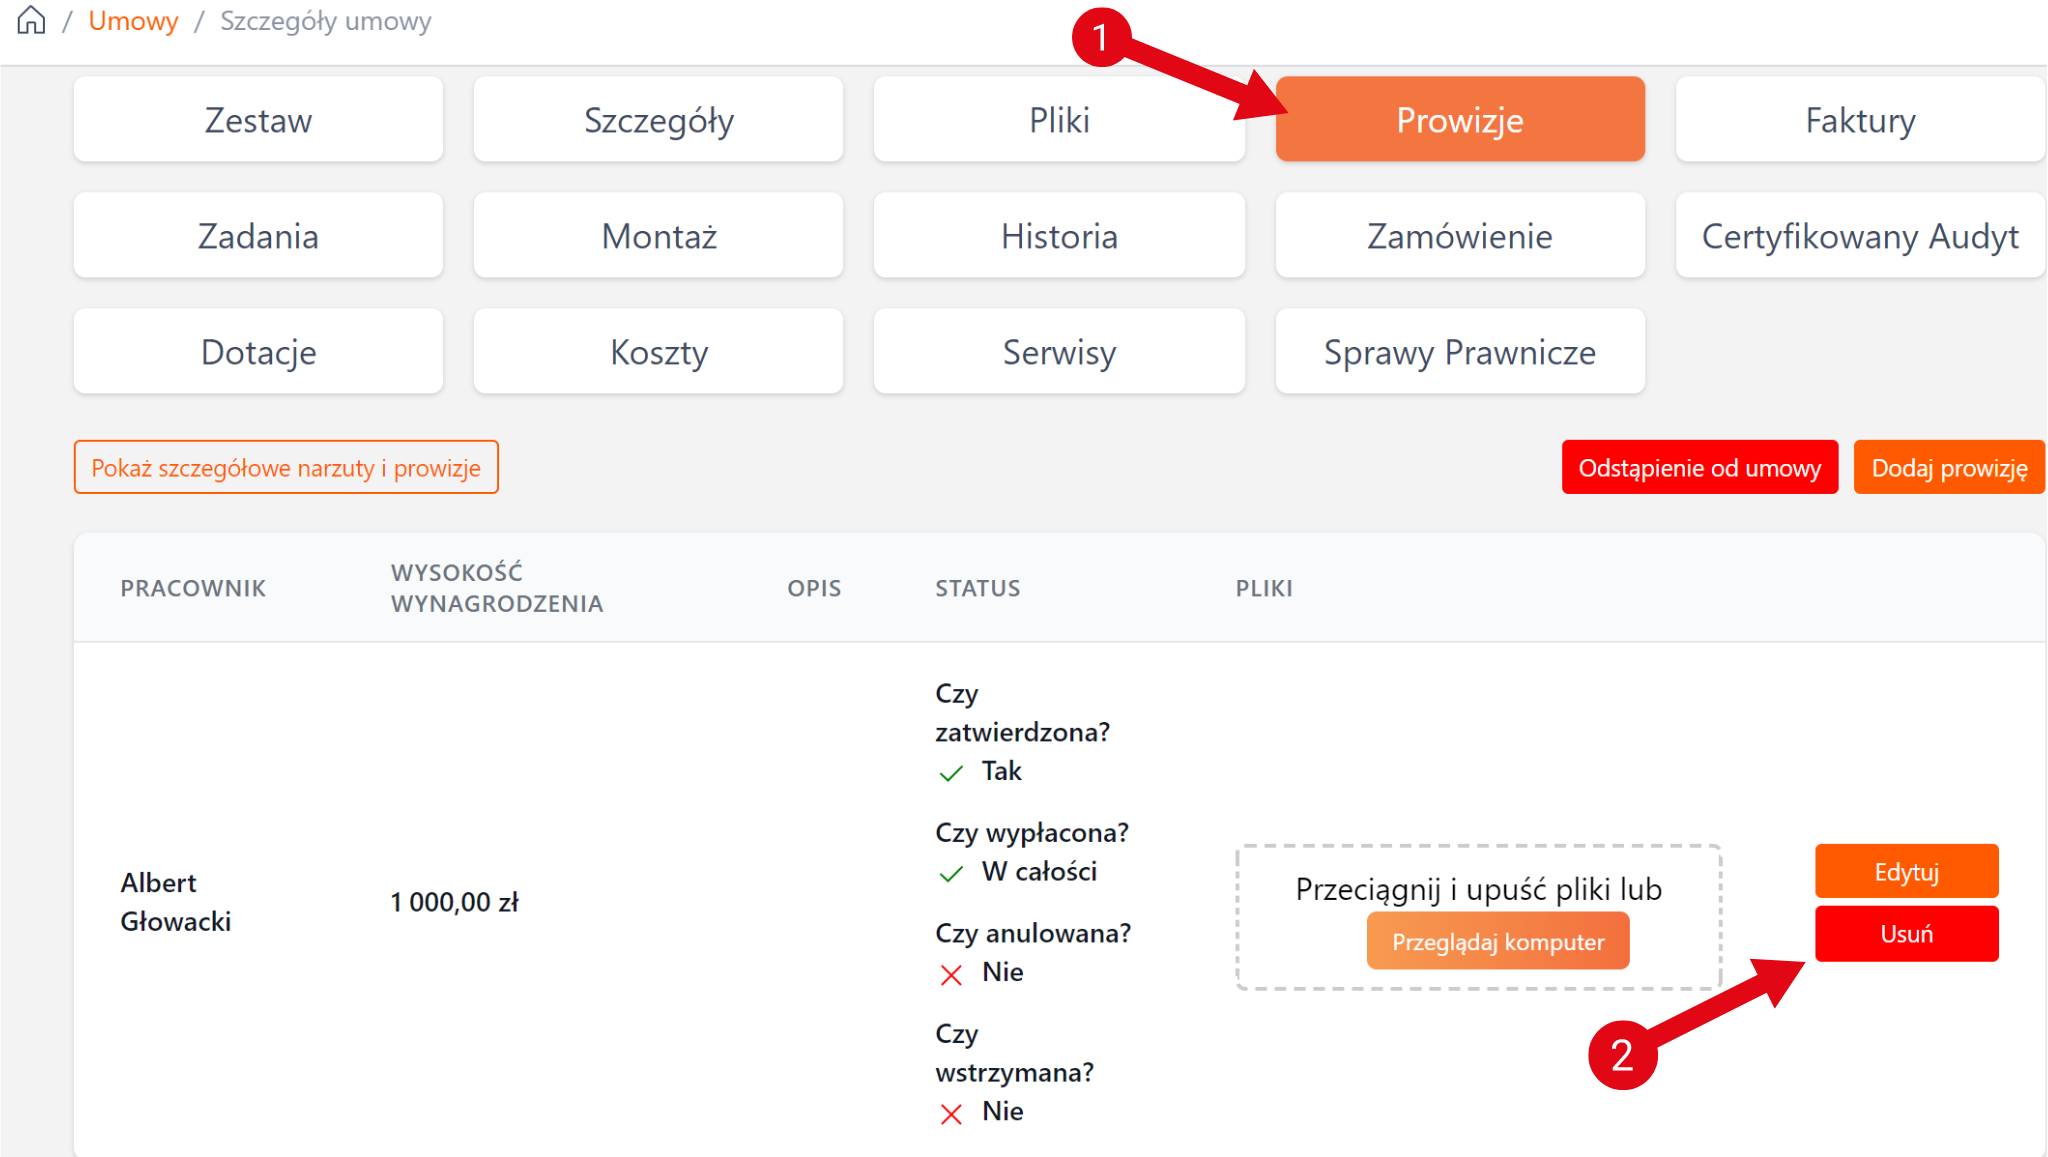The width and height of the screenshot is (2048, 1157).
Task: Open the Koszty tab
Action: click(659, 352)
